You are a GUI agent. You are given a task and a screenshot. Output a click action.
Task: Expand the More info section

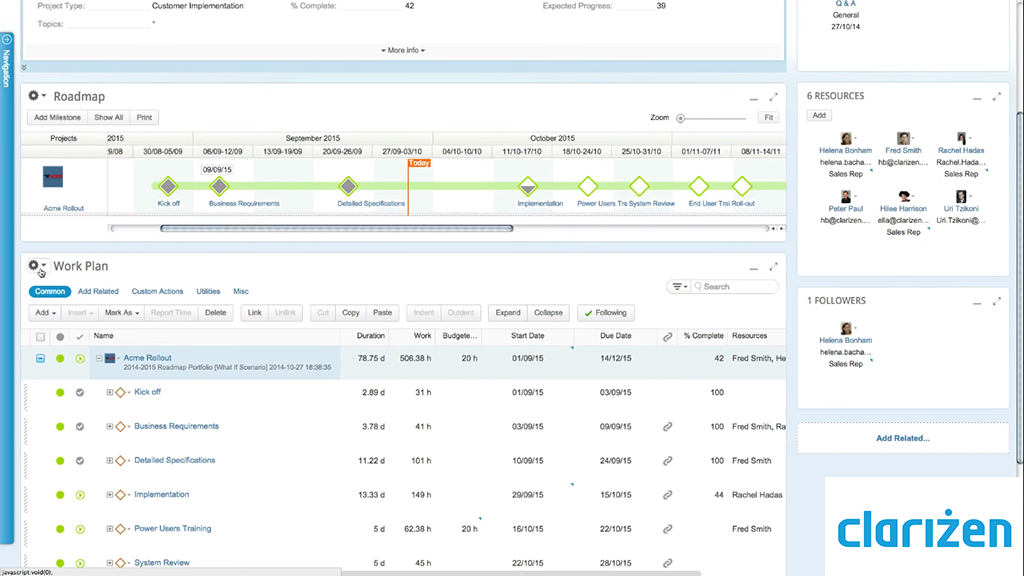point(403,50)
